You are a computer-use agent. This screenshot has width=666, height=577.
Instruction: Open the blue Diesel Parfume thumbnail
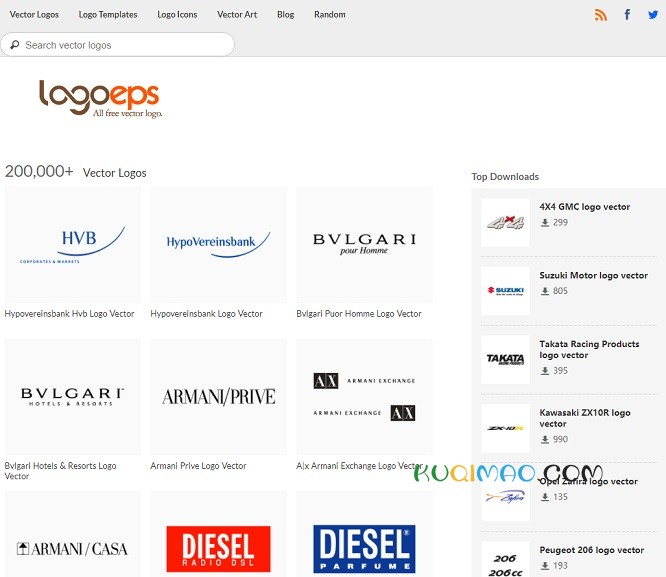[x=364, y=535]
